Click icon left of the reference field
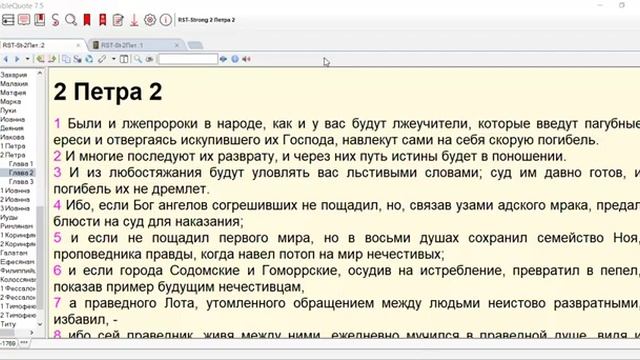The height and width of the screenshot is (360, 640). pos(150,59)
